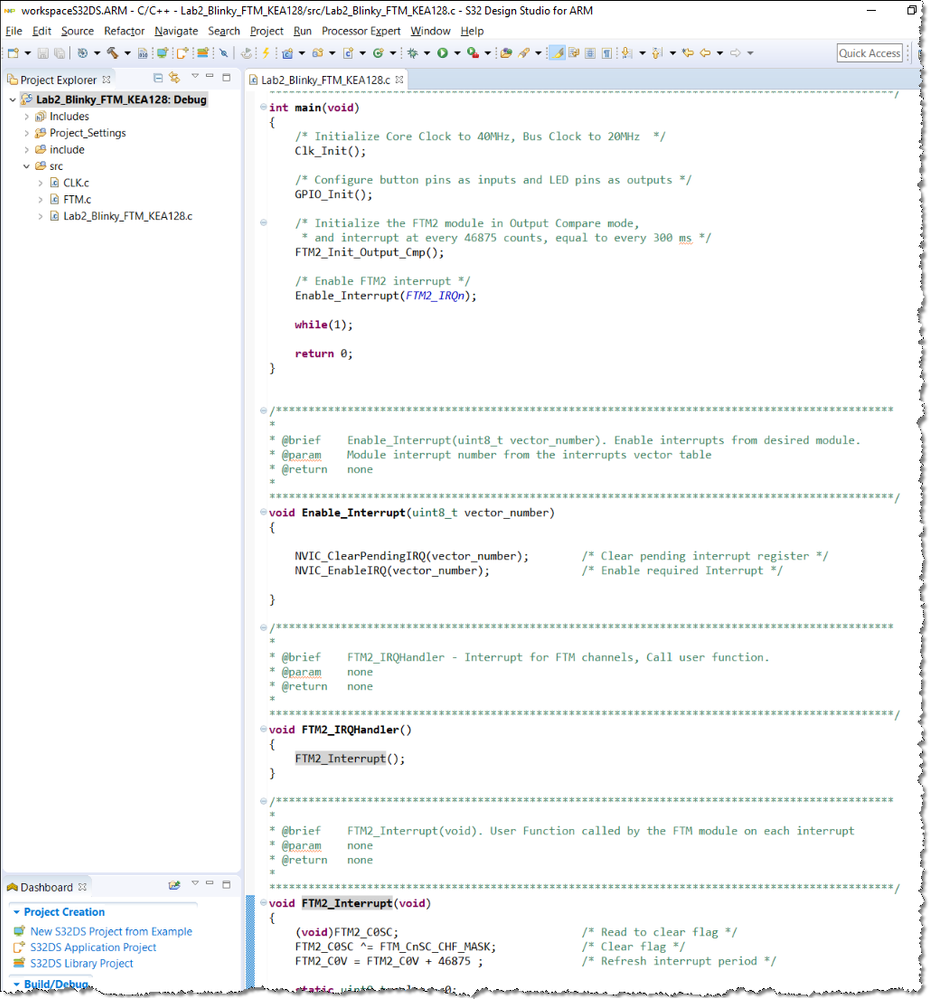The height and width of the screenshot is (999, 929).
Task: Collapse the Lab2_Blinky_FTM_KEA128 project tree
Action: pos(12,99)
